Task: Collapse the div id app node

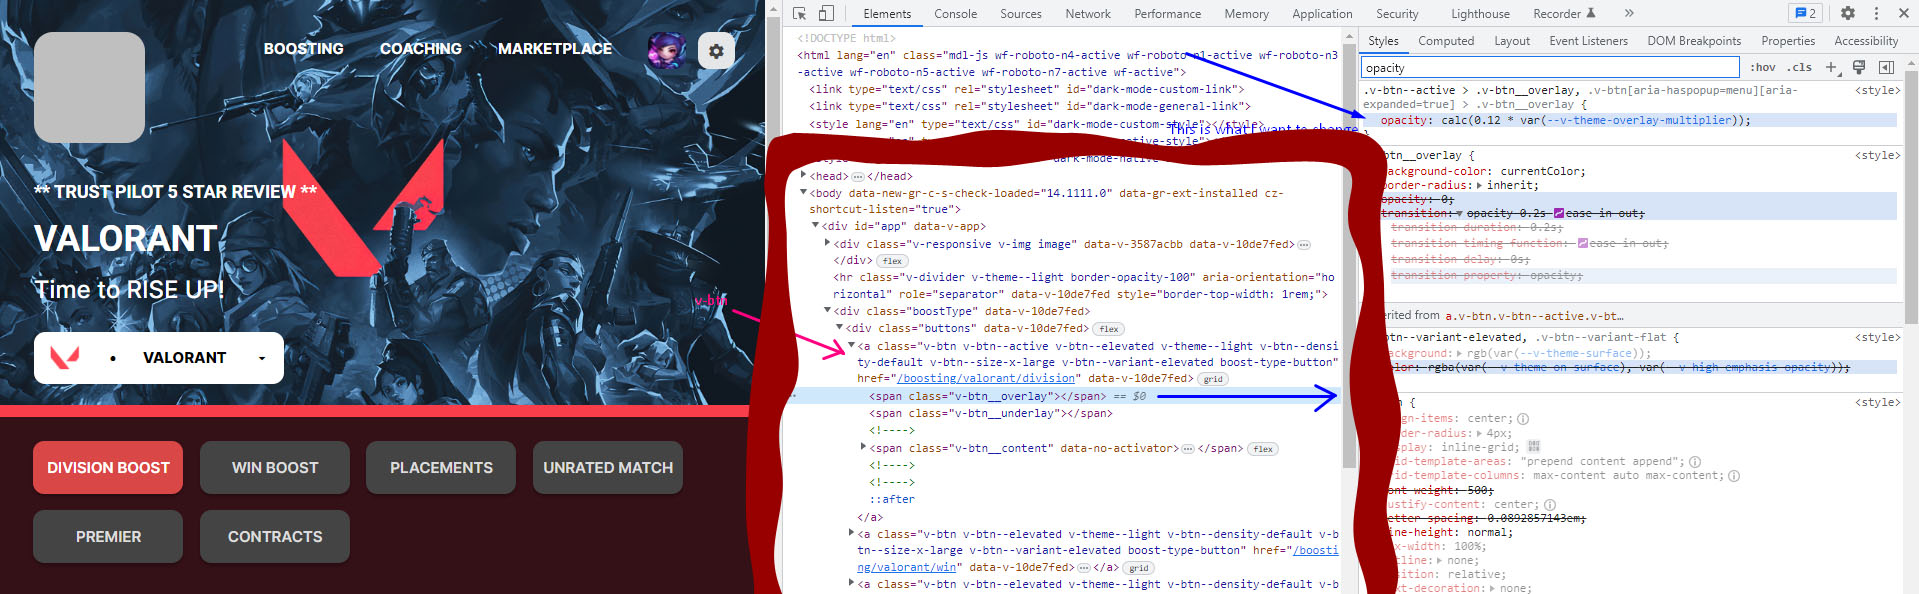Action: (x=815, y=226)
